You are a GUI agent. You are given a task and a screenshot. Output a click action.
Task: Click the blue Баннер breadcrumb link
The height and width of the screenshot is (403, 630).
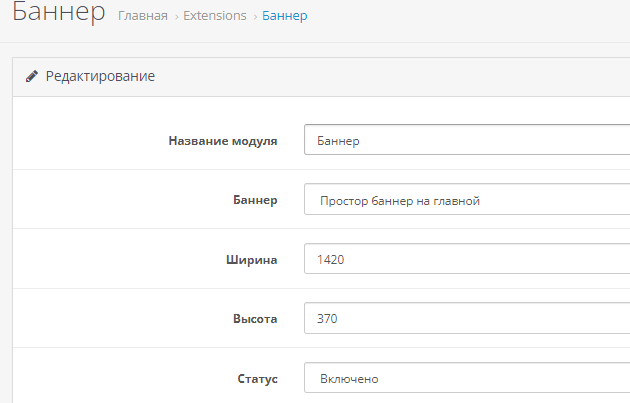pos(285,16)
